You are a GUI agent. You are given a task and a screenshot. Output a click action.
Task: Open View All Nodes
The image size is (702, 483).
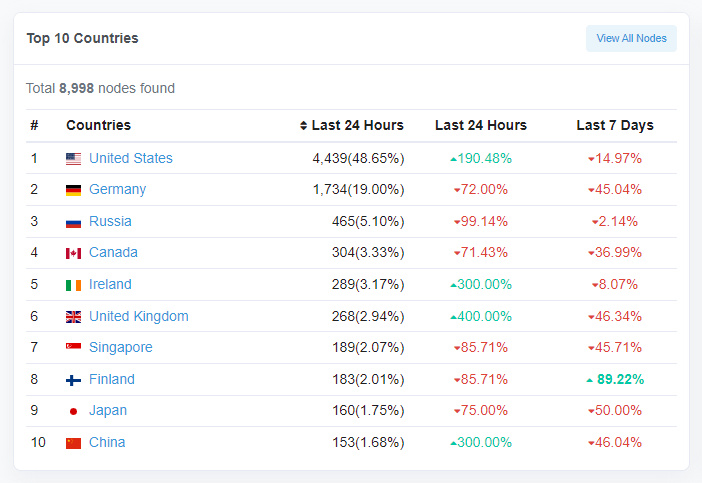631,38
